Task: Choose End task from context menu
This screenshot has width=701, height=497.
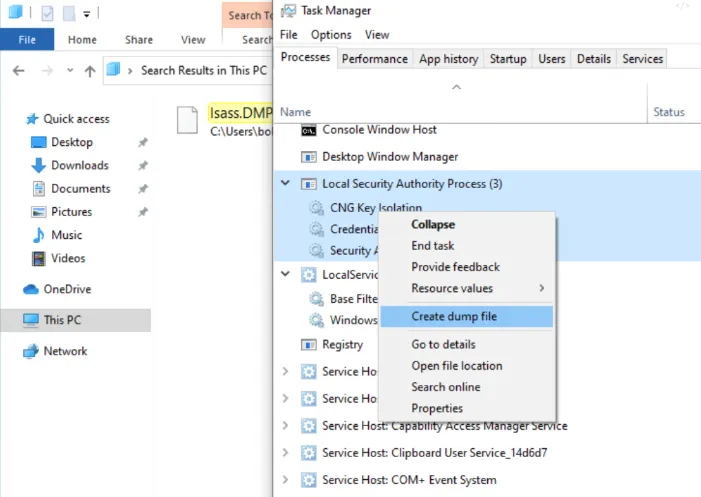Action: 432,246
